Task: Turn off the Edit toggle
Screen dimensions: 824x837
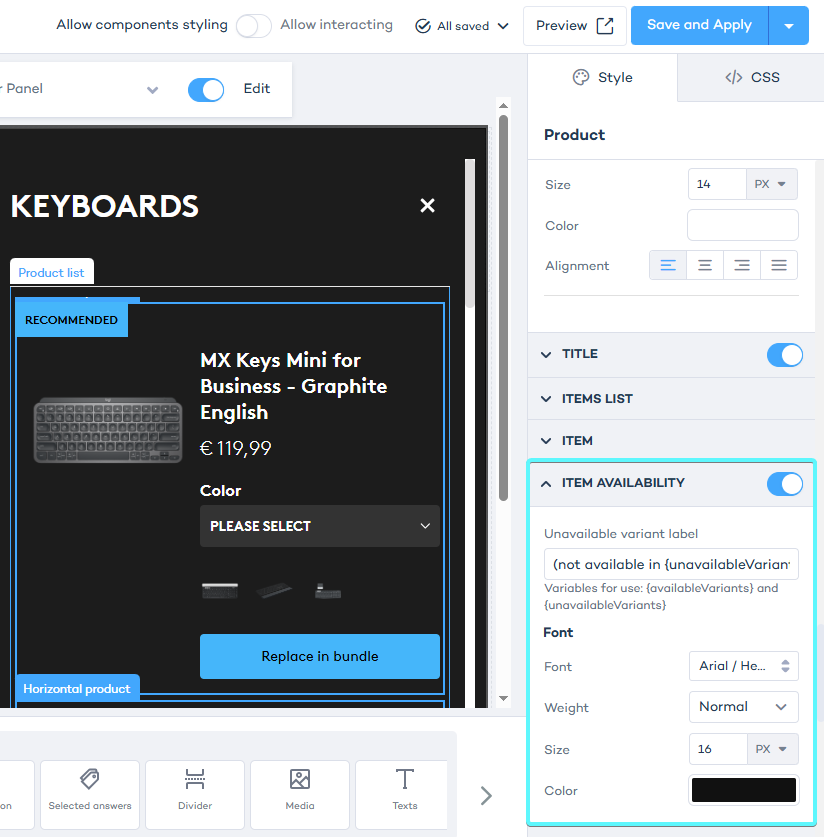Action: click(x=206, y=89)
